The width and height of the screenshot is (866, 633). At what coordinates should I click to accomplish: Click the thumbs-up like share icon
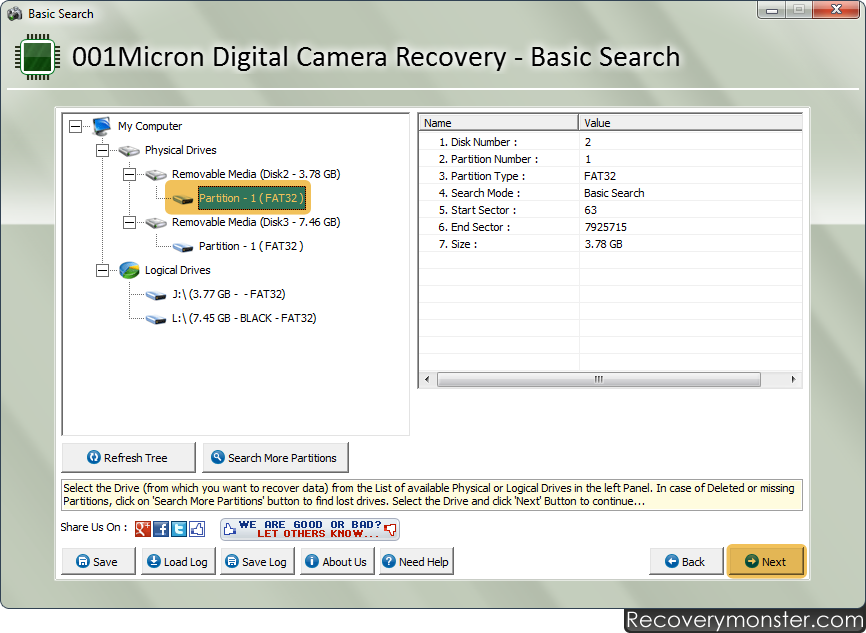click(197, 529)
